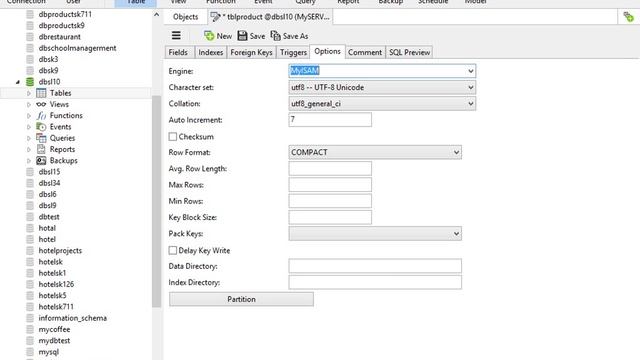Enable the Checksum checkbox
640x360 pixels.
tap(173, 137)
